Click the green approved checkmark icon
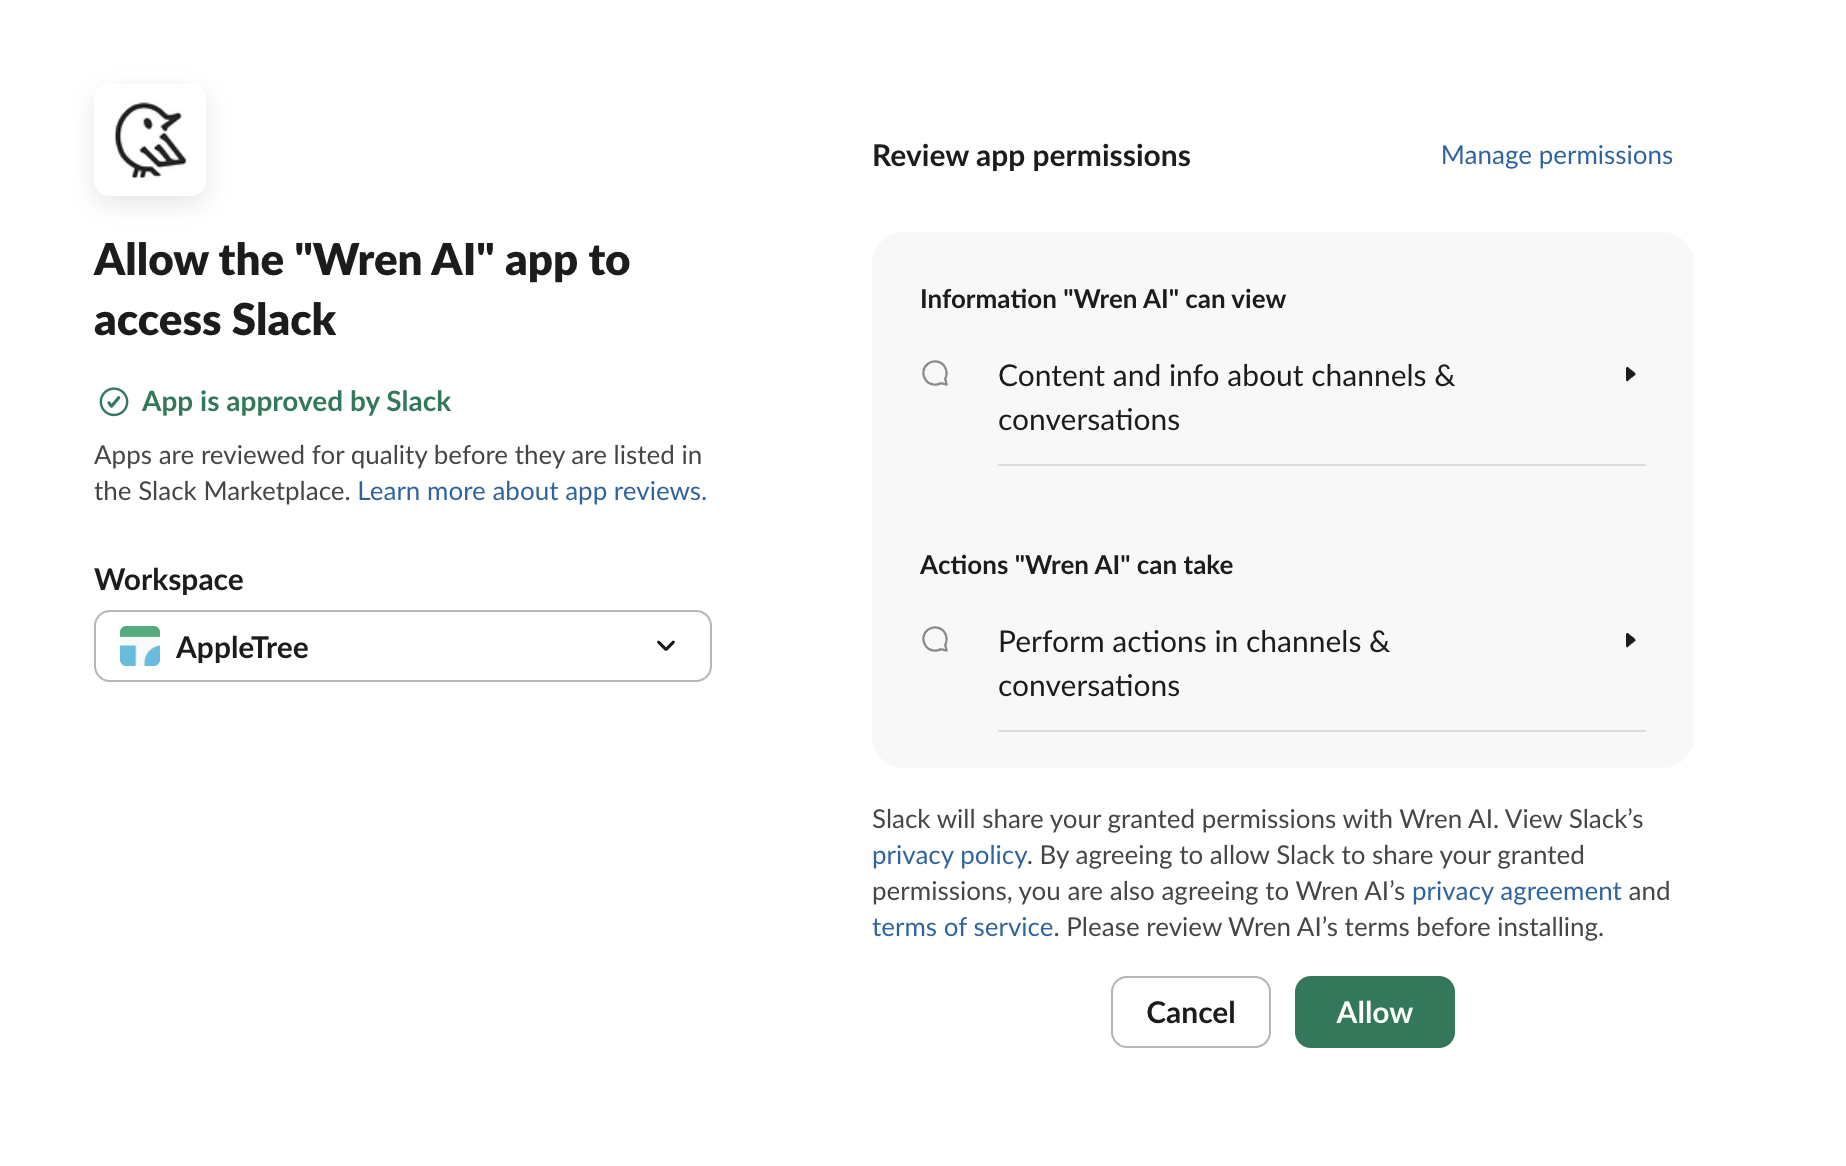1846x1166 pixels. [x=114, y=402]
